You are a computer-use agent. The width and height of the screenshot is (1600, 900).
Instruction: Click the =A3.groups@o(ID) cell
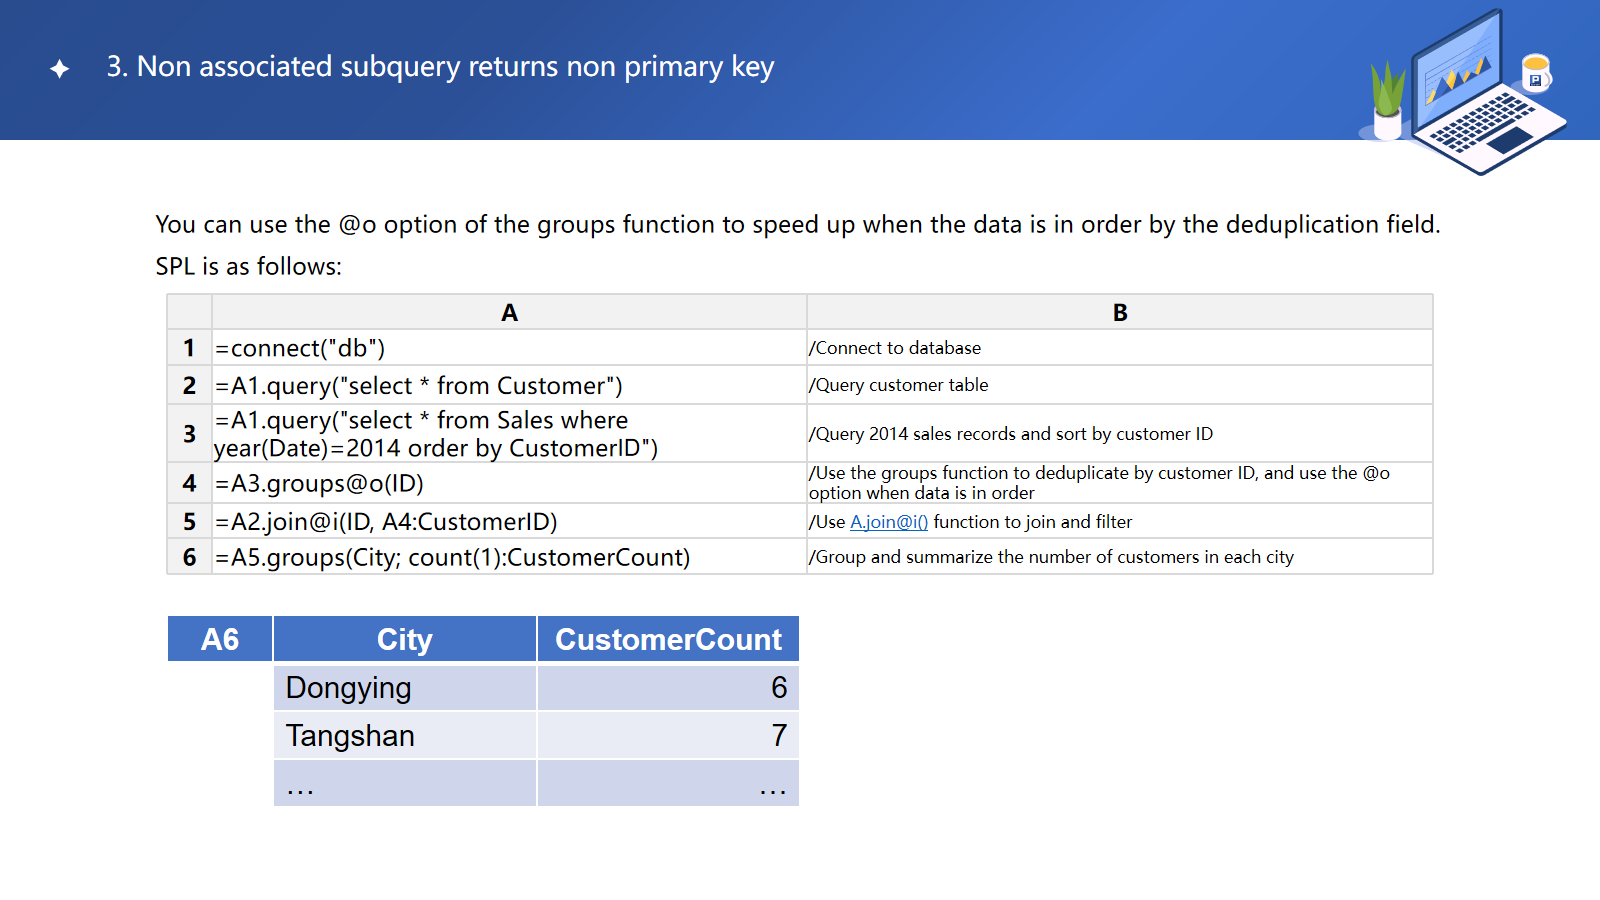pos(320,484)
